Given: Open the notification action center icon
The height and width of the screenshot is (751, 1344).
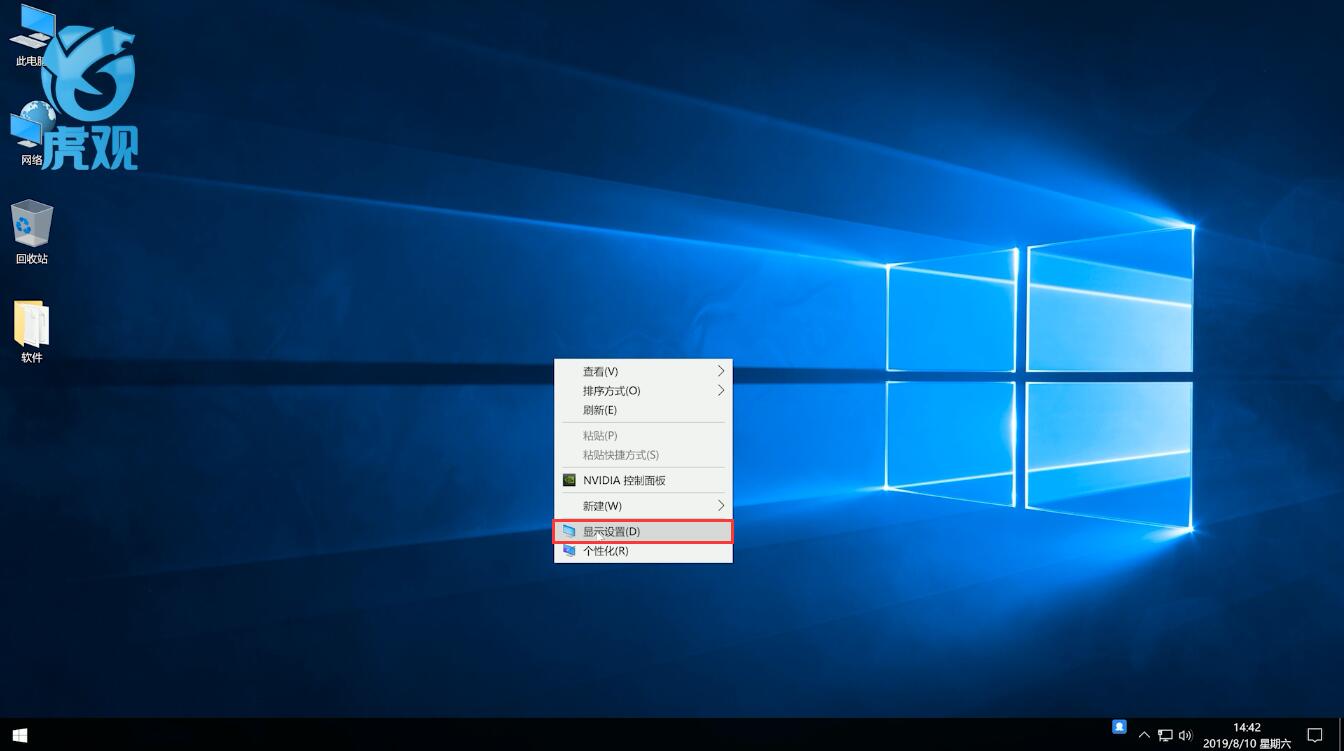Looking at the screenshot, I should (x=1315, y=736).
